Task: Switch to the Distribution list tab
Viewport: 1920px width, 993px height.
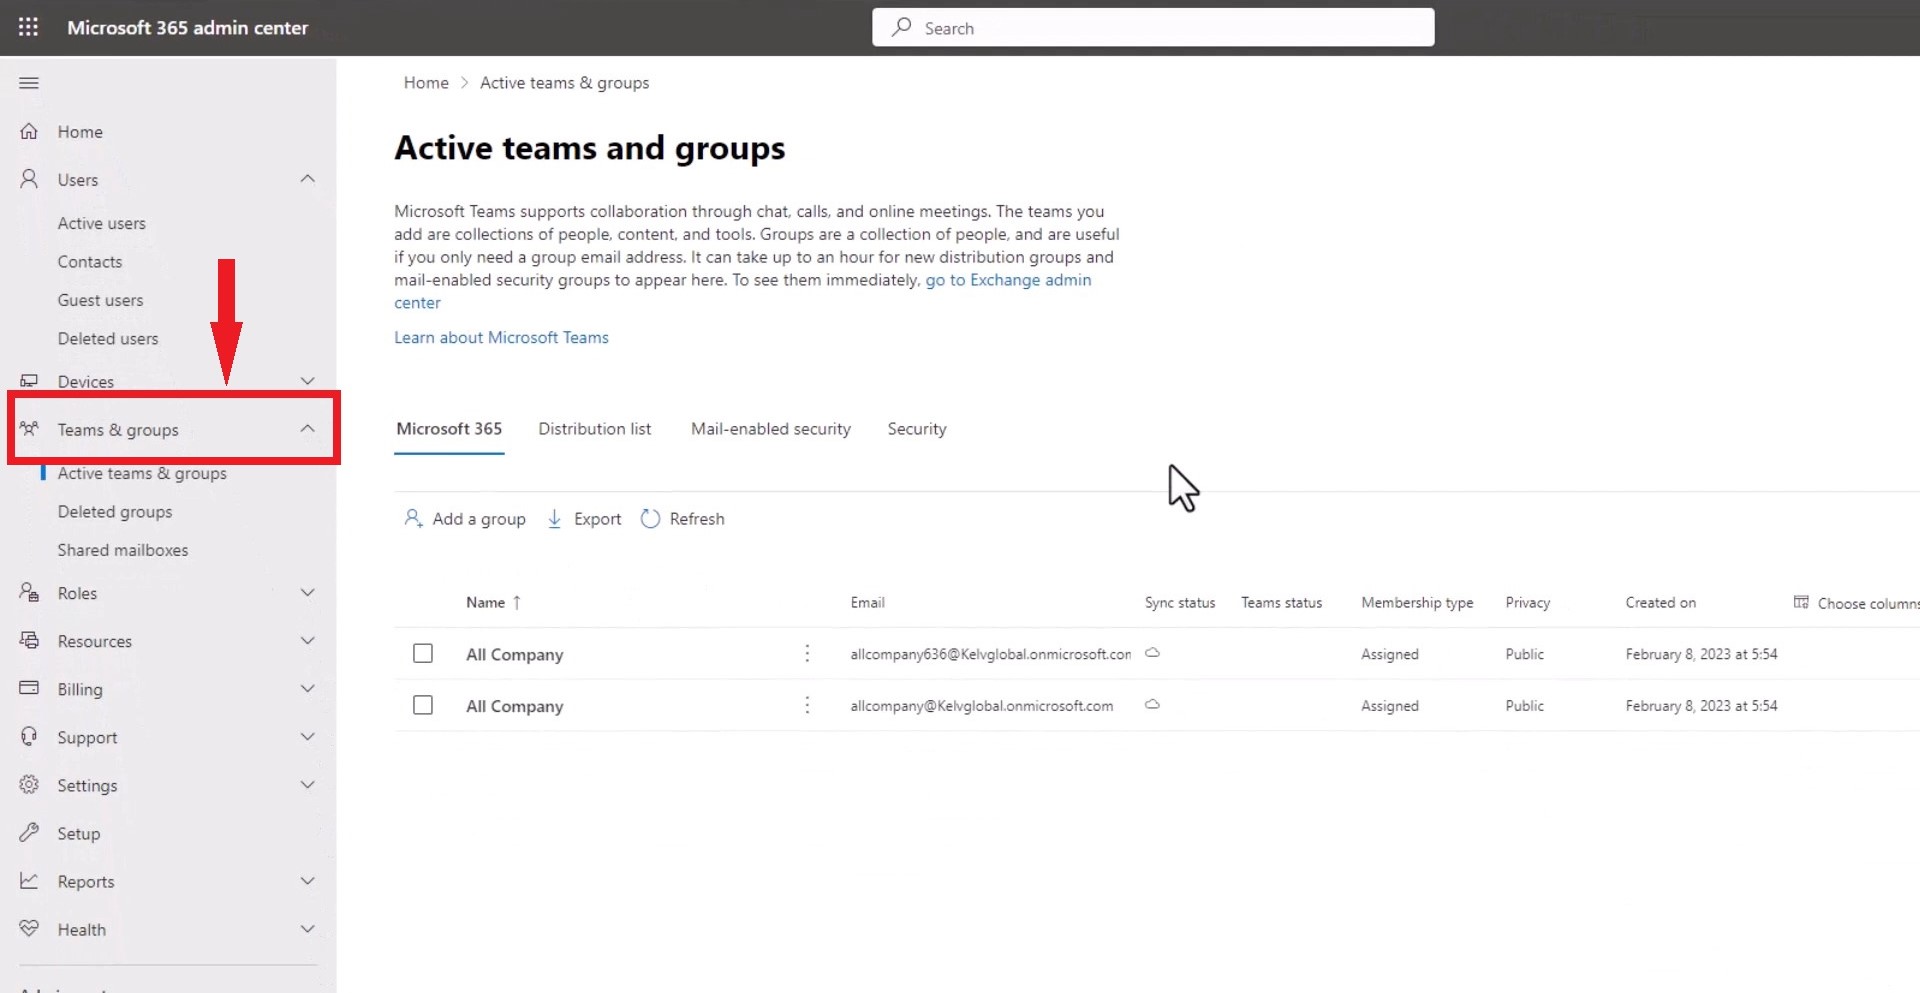Action: pos(594,428)
